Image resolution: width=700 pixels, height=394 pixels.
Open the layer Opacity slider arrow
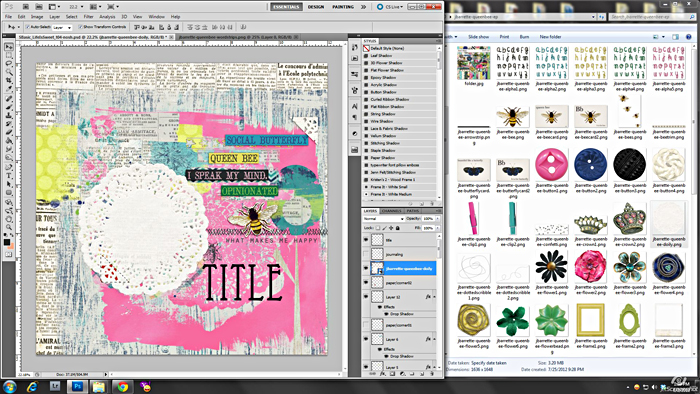(438, 219)
